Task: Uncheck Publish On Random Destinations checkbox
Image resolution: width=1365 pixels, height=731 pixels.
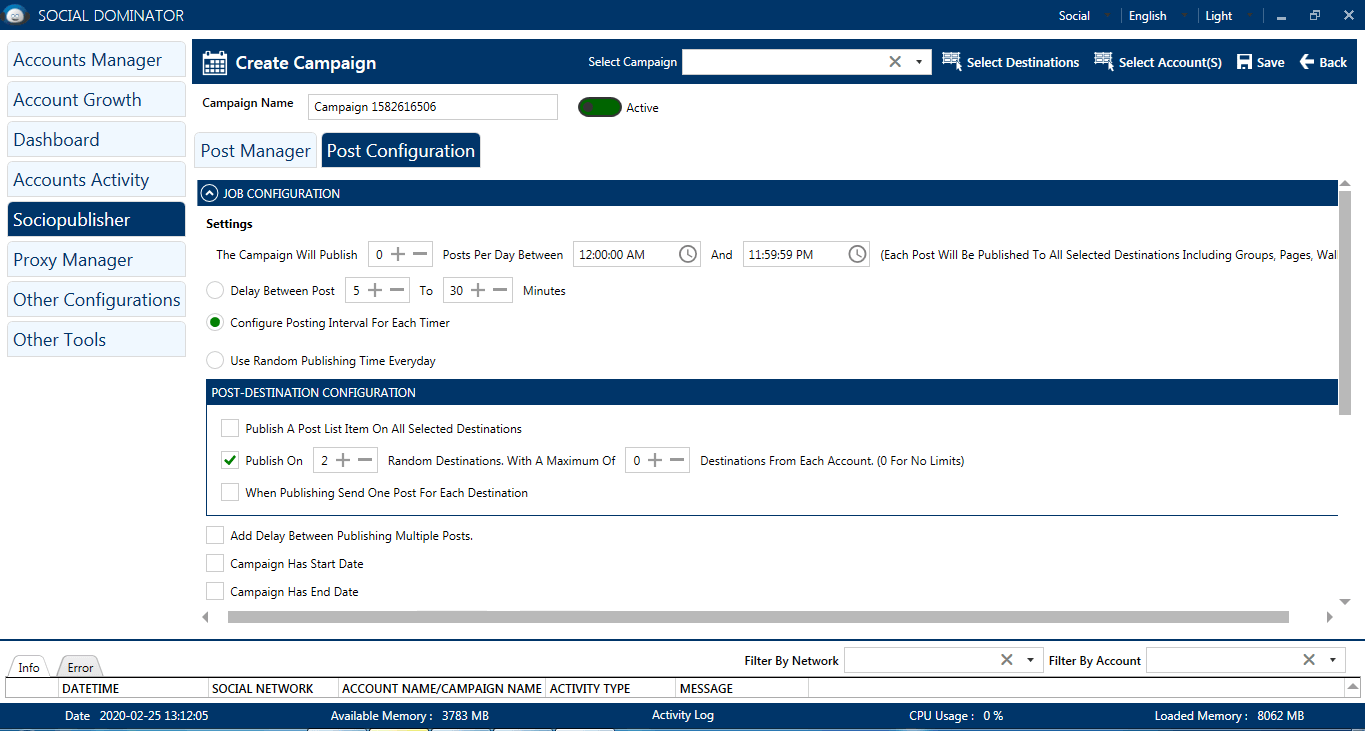Action: tap(230, 461)
